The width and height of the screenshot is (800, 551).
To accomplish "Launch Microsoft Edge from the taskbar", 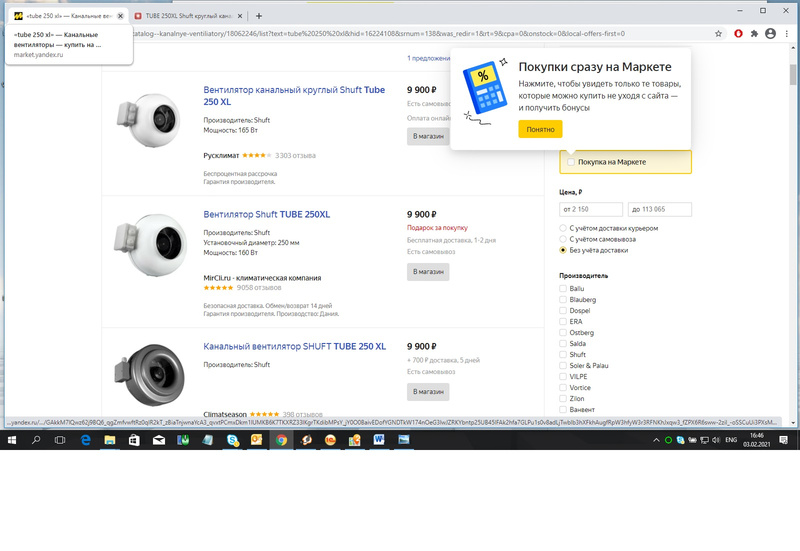I will pyautogui.click(x=85, y=440).
